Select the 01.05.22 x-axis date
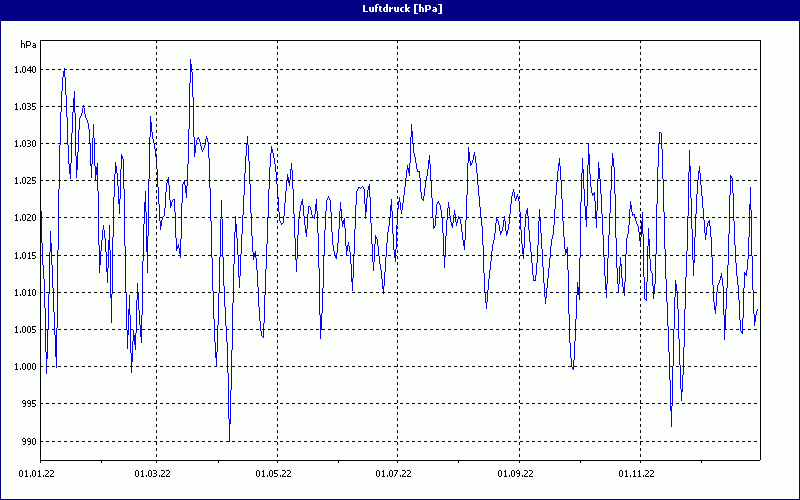The height and width of the screenshot is (500, 800). 274,471
